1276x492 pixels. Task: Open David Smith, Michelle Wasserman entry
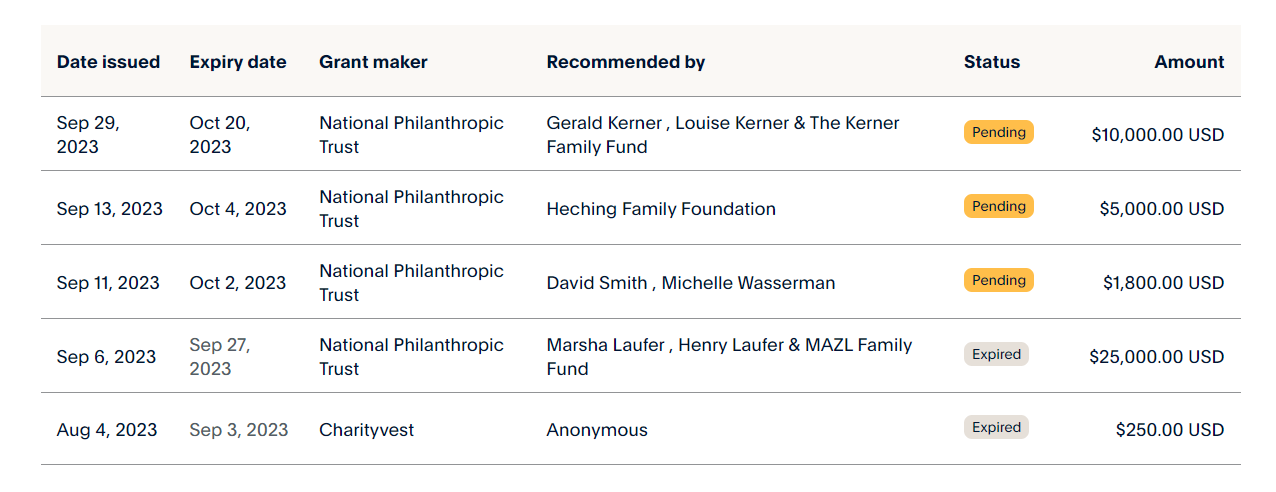click(x=690, y=283)
